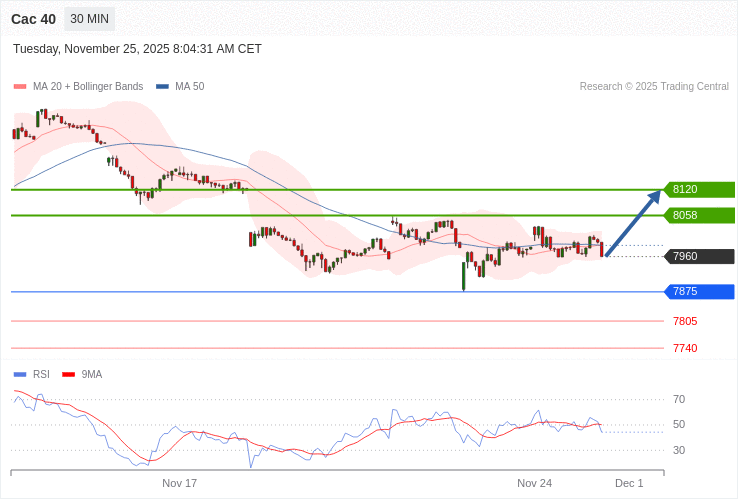Click the red 7805 support label
Screen dimensions: 738x500
click(x=685, y=322)
